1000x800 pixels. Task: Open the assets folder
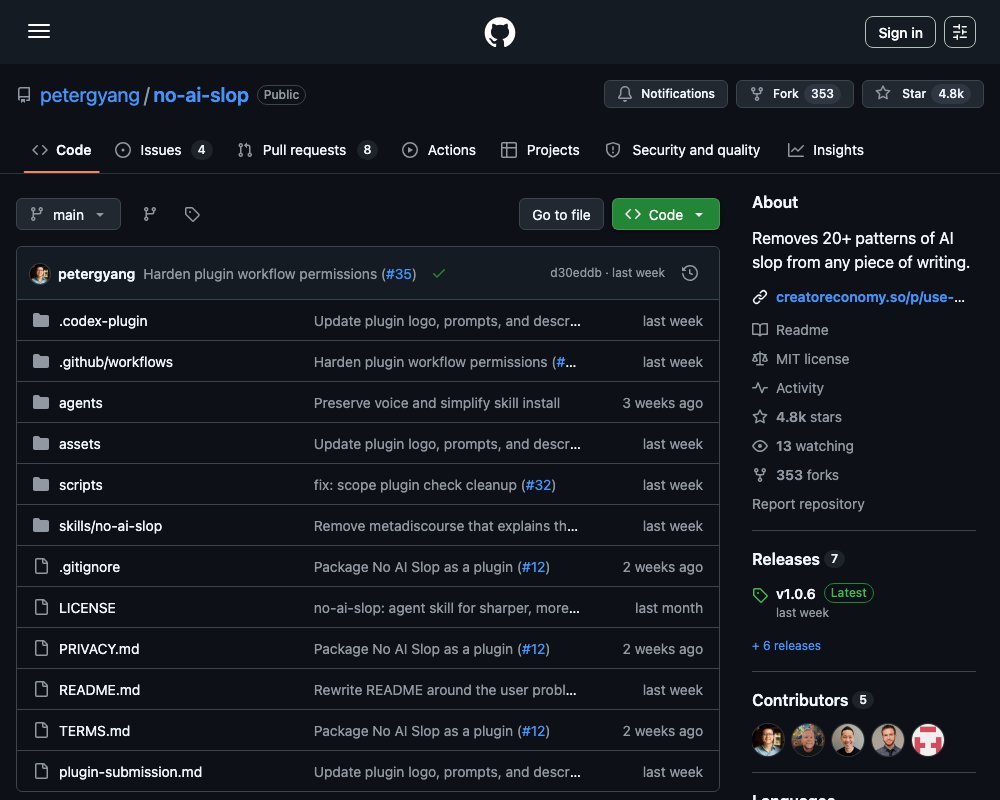[x=80, y=444]
